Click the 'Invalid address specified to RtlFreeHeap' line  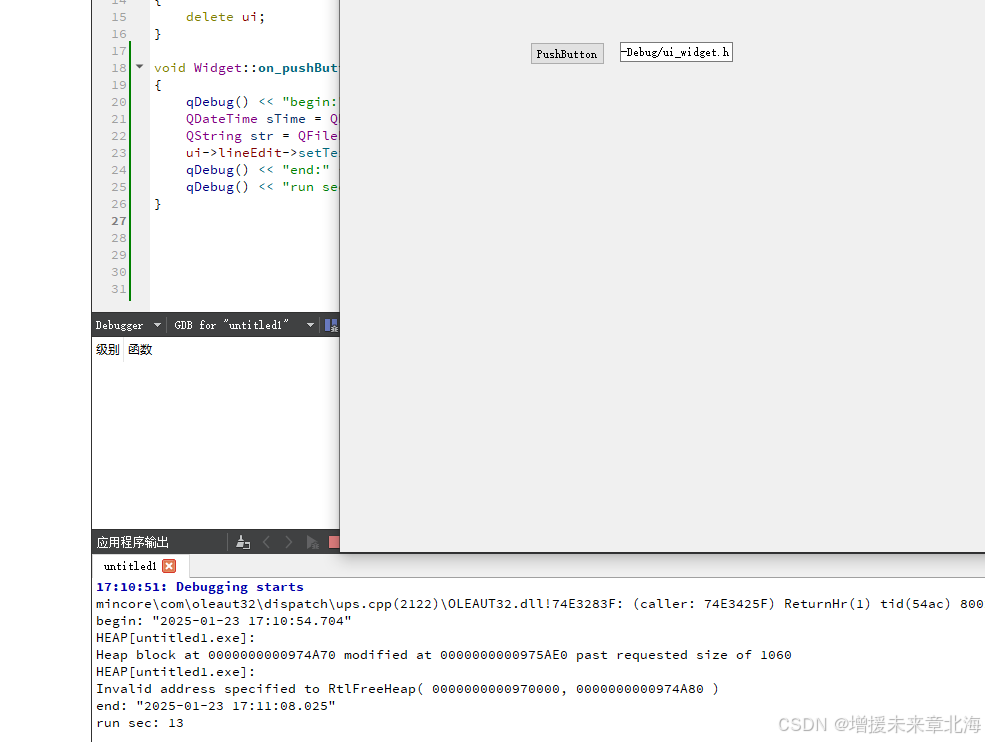[407, 689]
